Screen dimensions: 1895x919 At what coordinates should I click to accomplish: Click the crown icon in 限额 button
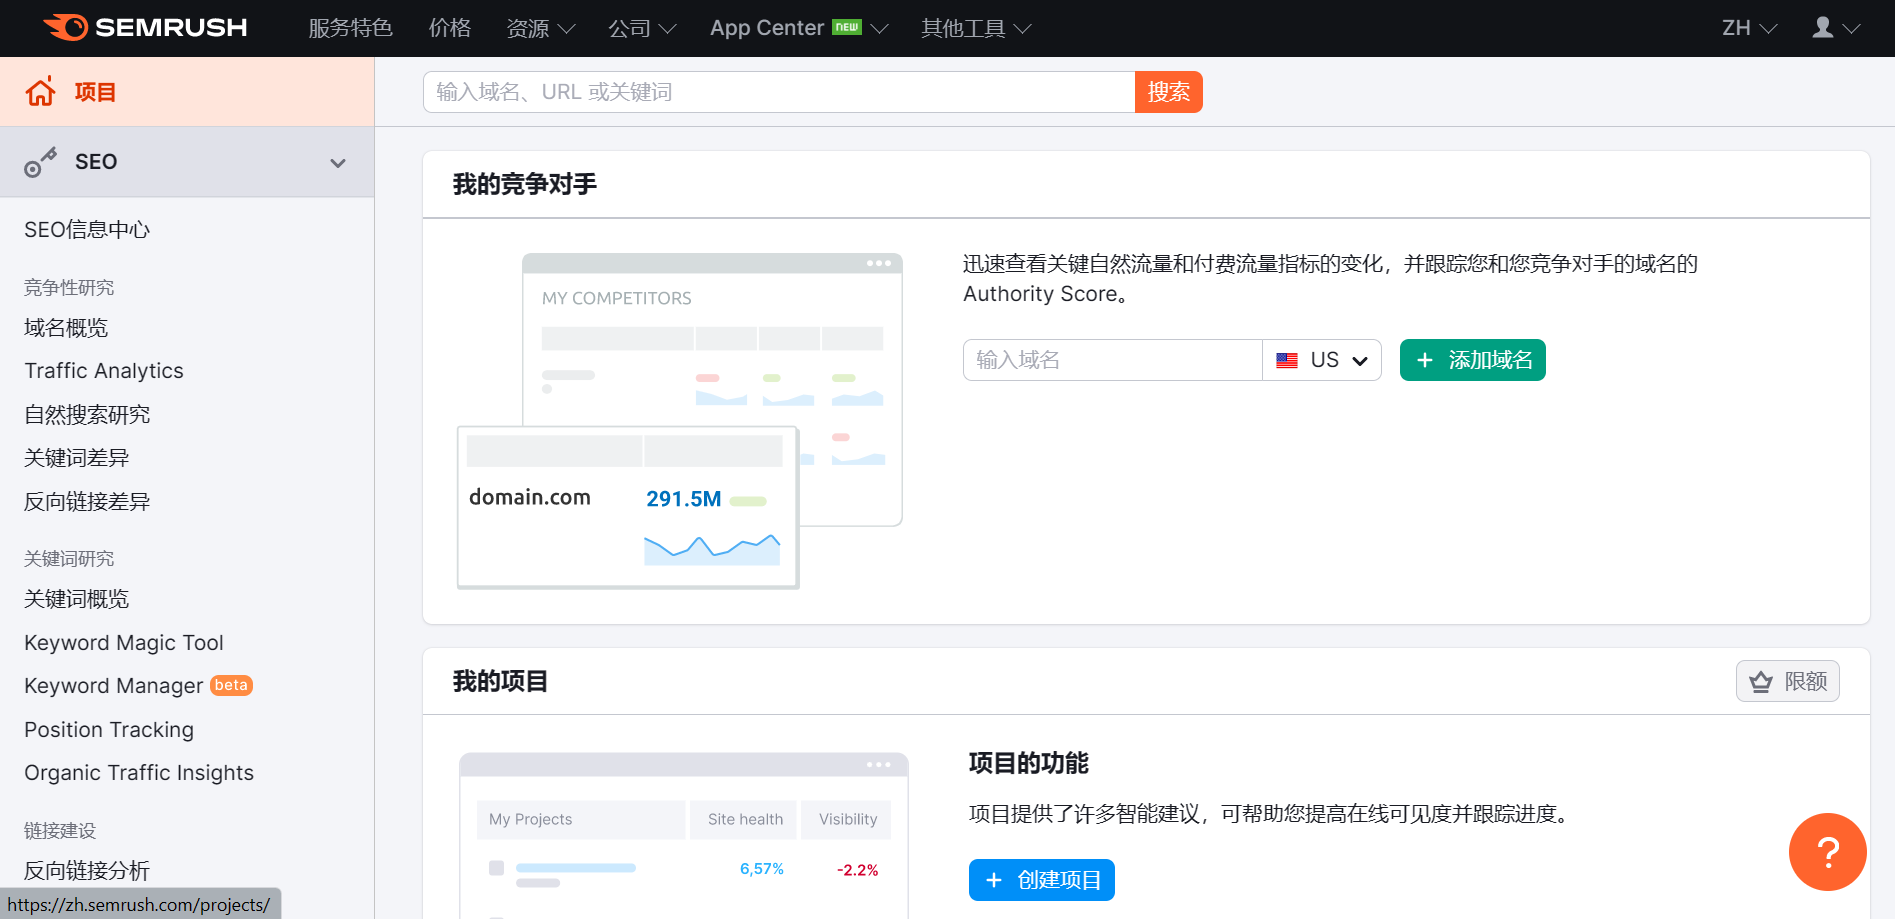point(1761,682)
